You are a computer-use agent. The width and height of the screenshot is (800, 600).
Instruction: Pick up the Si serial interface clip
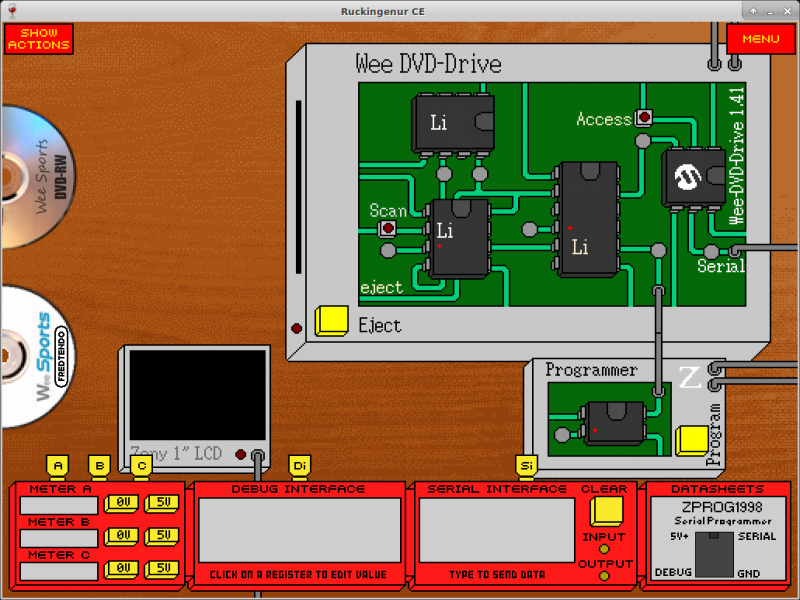point(526,466)
